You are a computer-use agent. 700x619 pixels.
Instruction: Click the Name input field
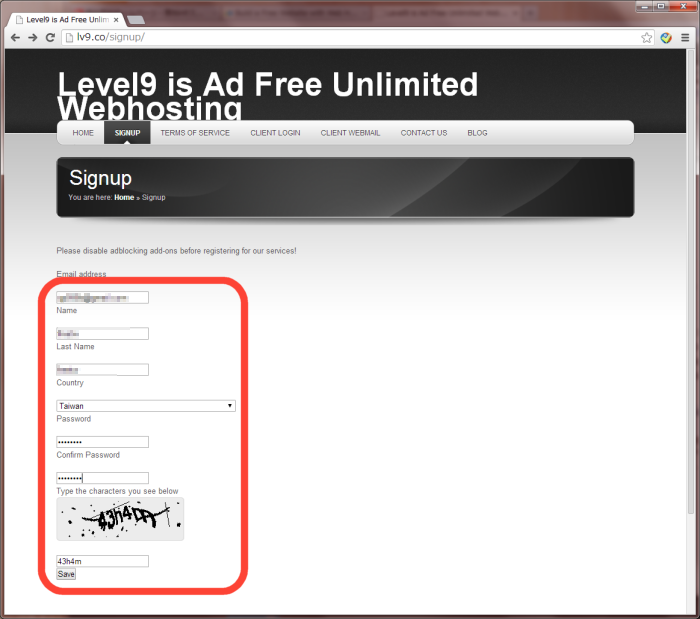(x=102, y=334)
